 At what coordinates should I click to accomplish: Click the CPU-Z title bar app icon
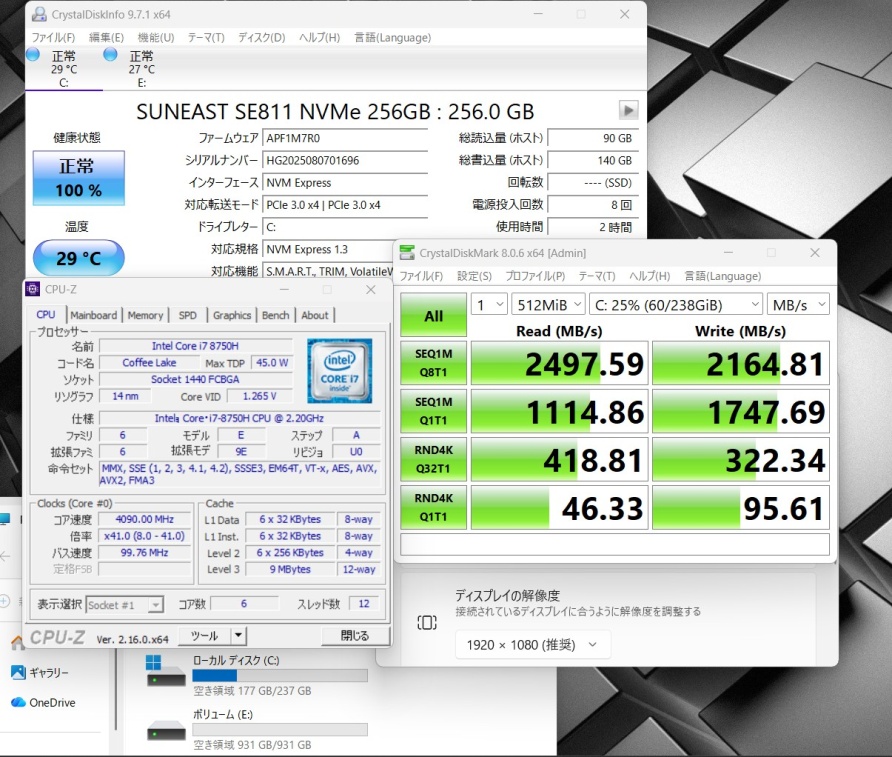click(x=32, y=289)
